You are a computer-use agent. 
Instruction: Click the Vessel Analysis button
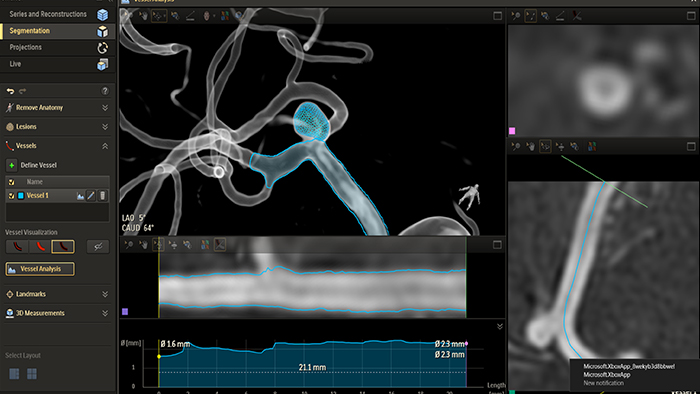[40, 269]
